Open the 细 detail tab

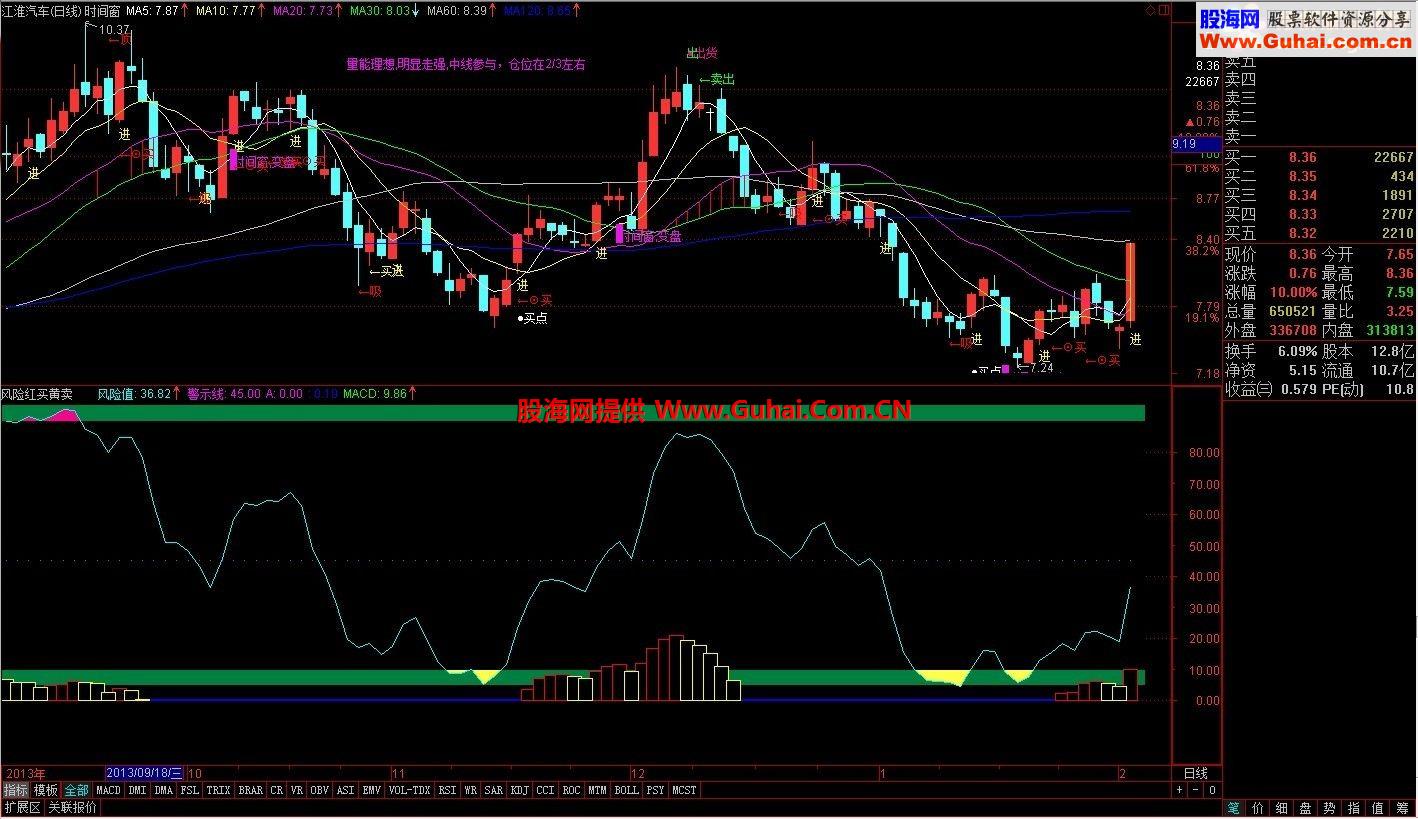[1282, 808]
